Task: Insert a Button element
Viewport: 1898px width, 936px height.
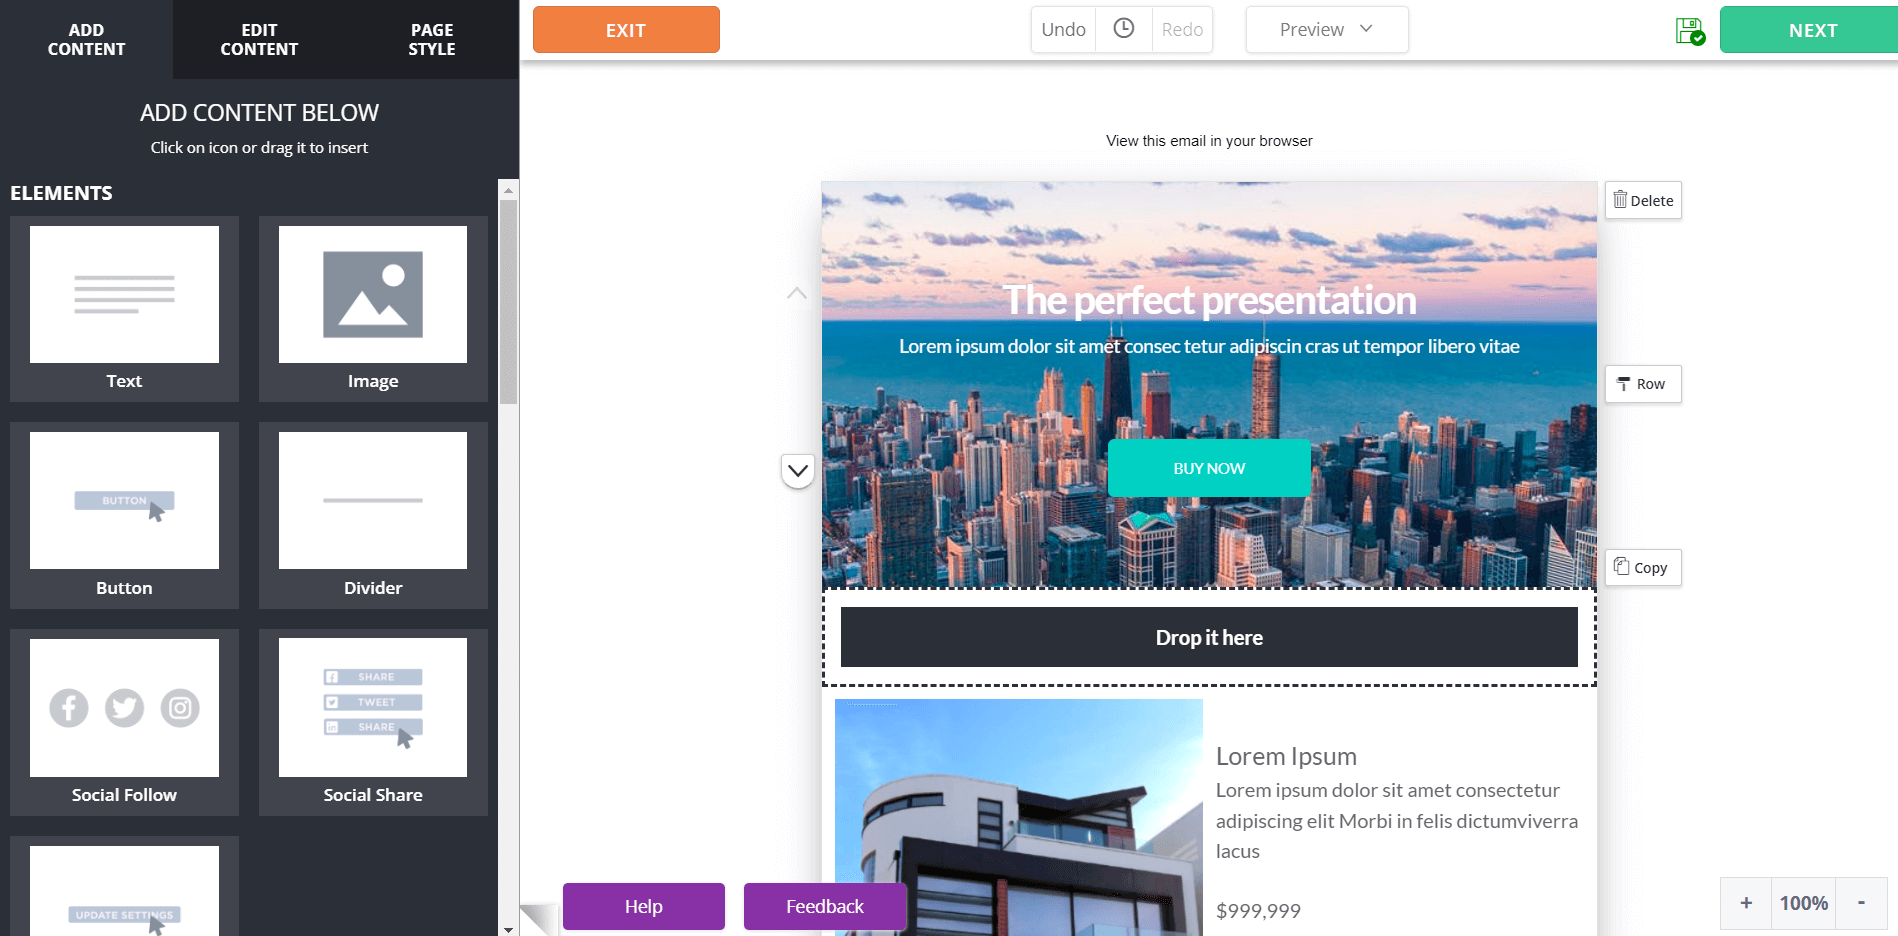Action: click(x=124, y=516)
